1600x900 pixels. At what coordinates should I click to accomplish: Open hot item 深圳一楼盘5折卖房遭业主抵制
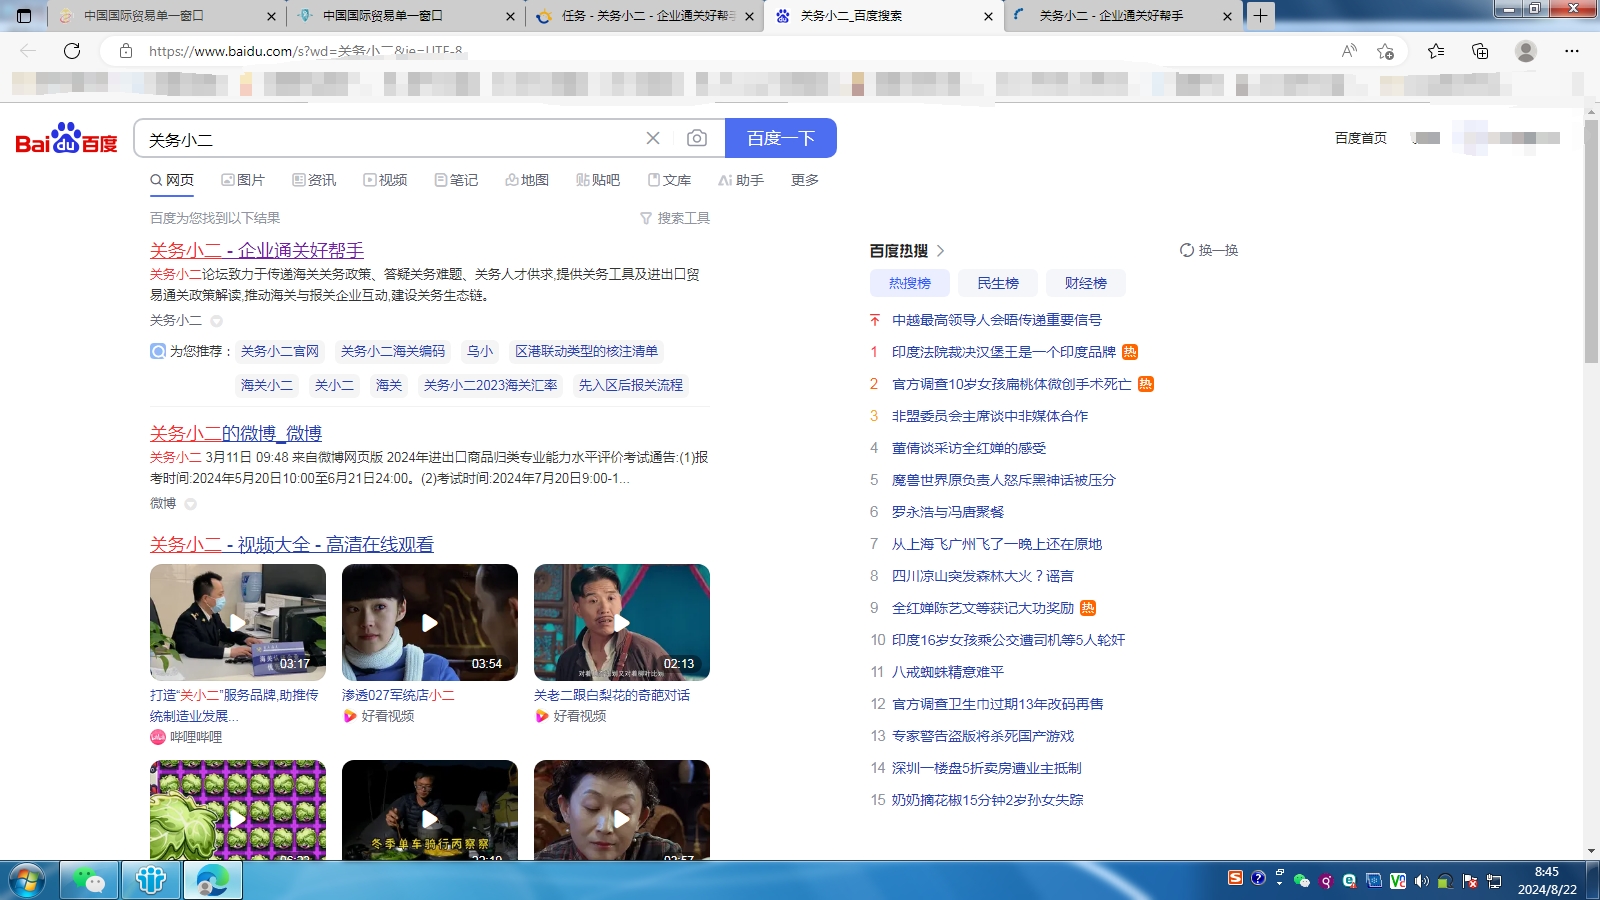[x=987, y=768]
